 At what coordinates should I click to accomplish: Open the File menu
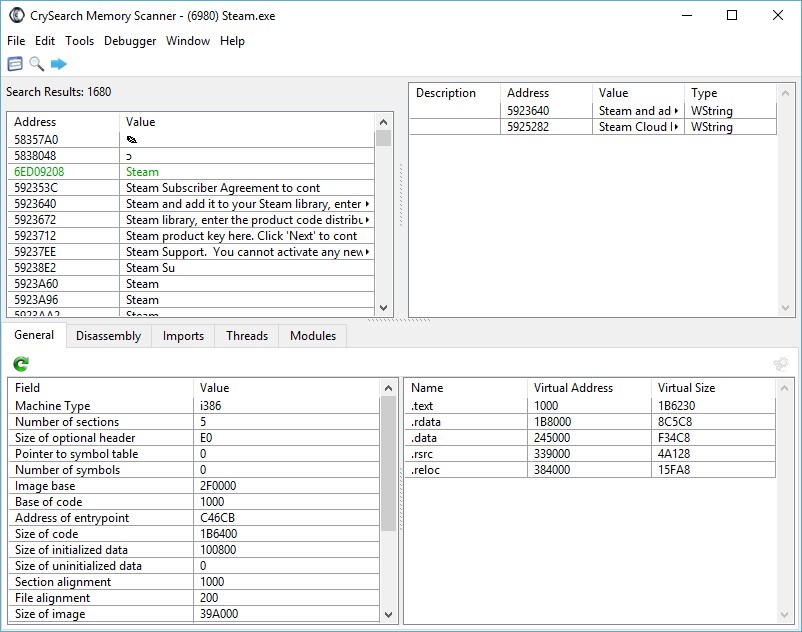tap(16, 41)
